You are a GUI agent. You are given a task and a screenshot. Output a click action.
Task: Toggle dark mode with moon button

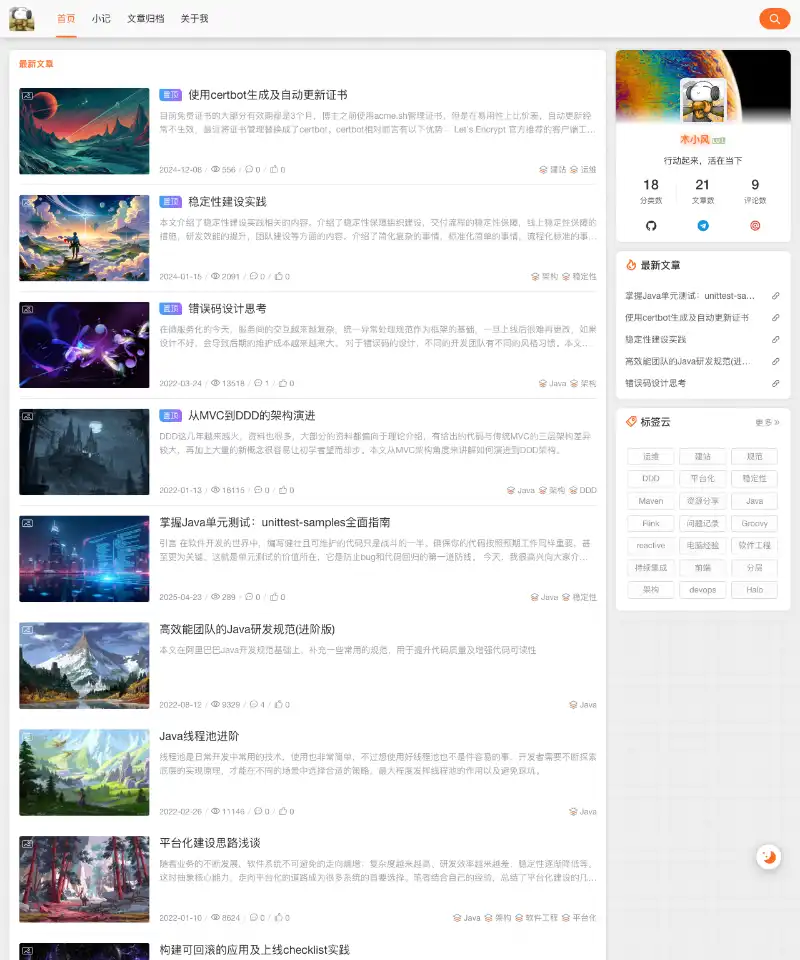coord(769,857)
